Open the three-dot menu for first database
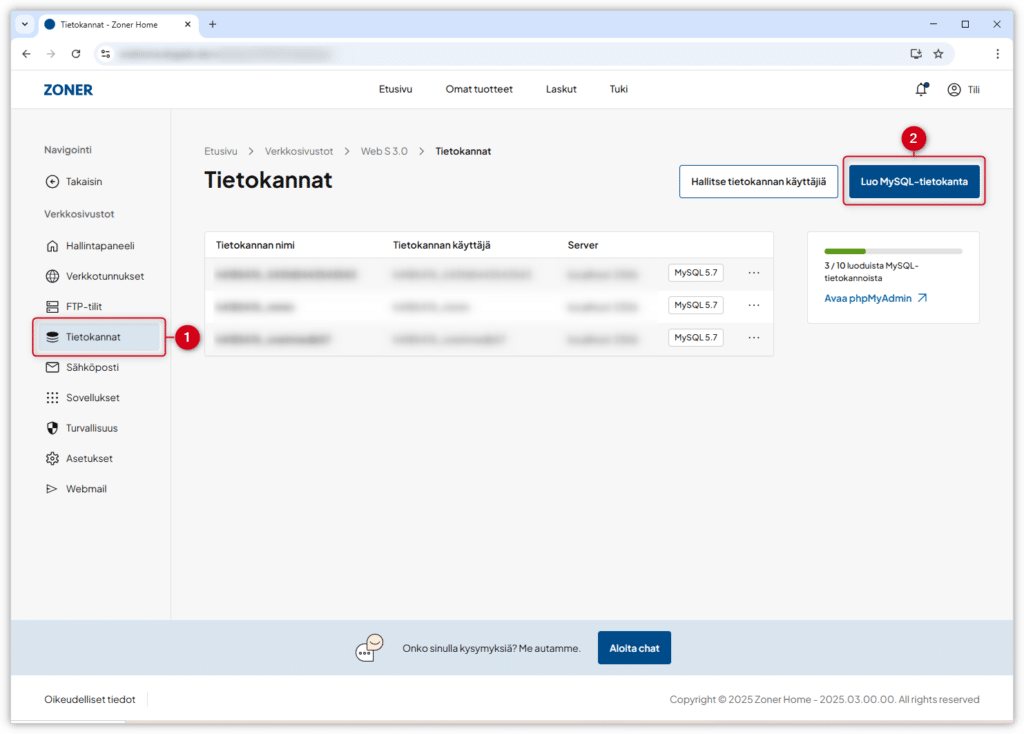 tap(754, 273)
